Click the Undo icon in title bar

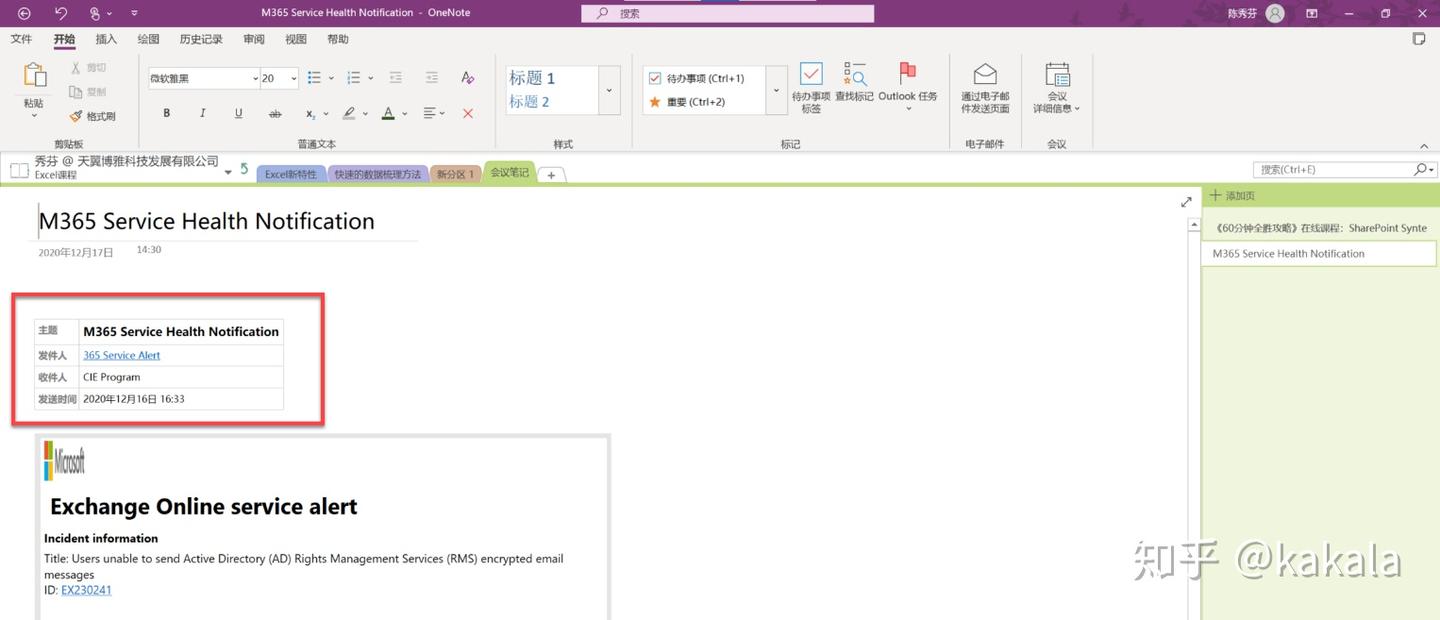coord(61,13)
